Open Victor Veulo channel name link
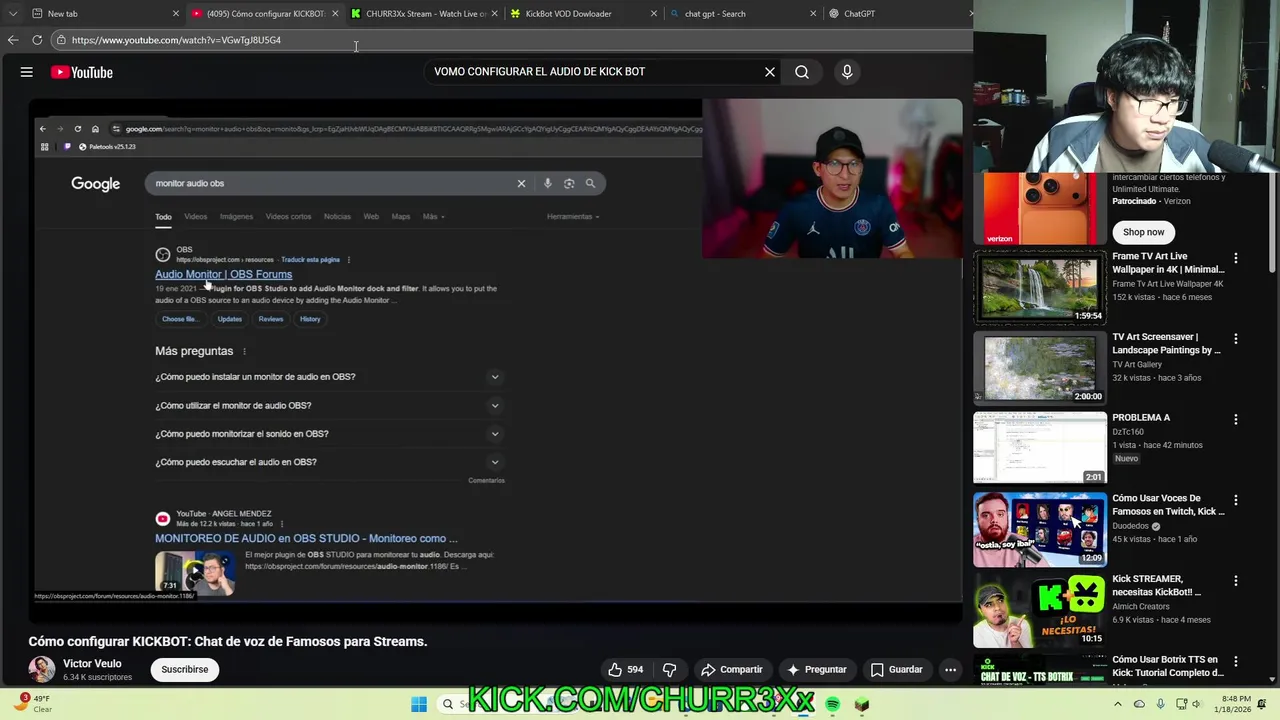Screen dimensions: 1280x720 tap(92, 663)
